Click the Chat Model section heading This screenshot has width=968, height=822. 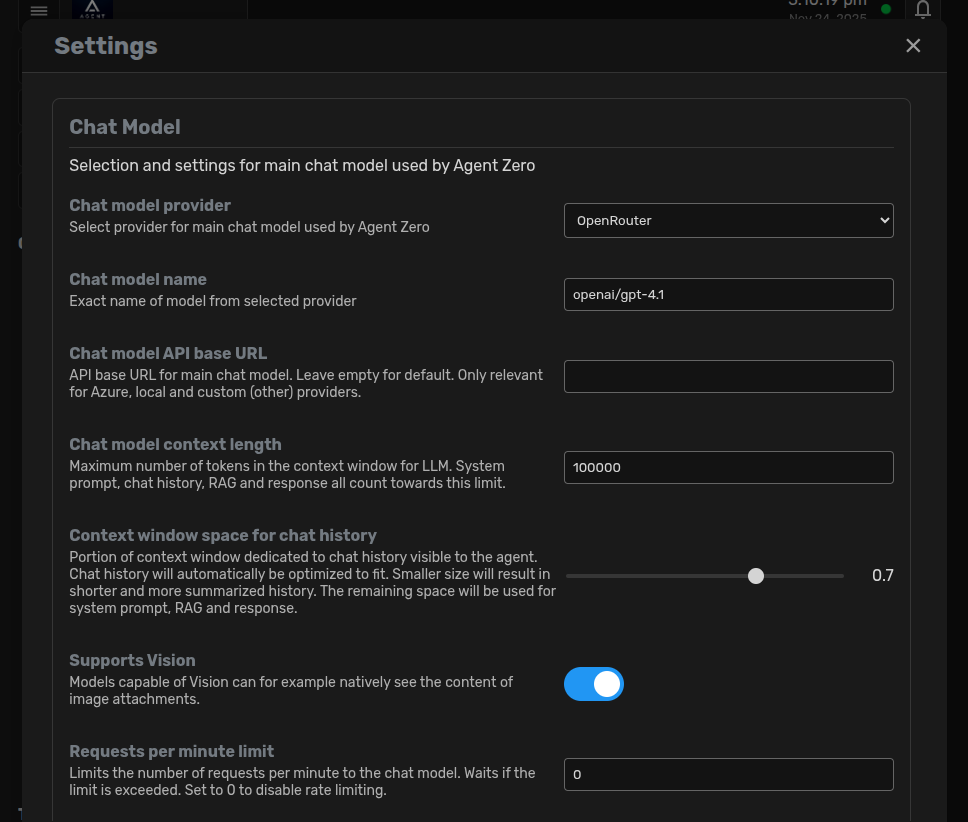[124, 127]
